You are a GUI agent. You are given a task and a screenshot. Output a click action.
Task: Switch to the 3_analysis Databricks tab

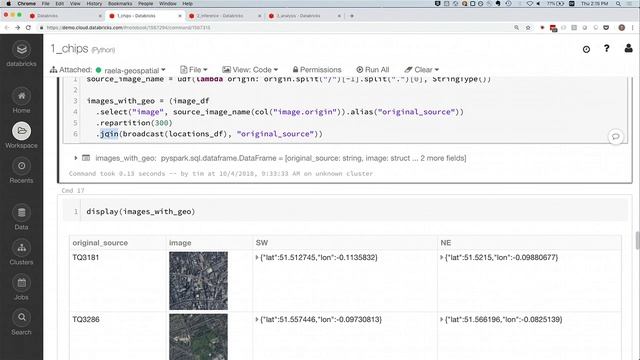(x=303, y=16)
